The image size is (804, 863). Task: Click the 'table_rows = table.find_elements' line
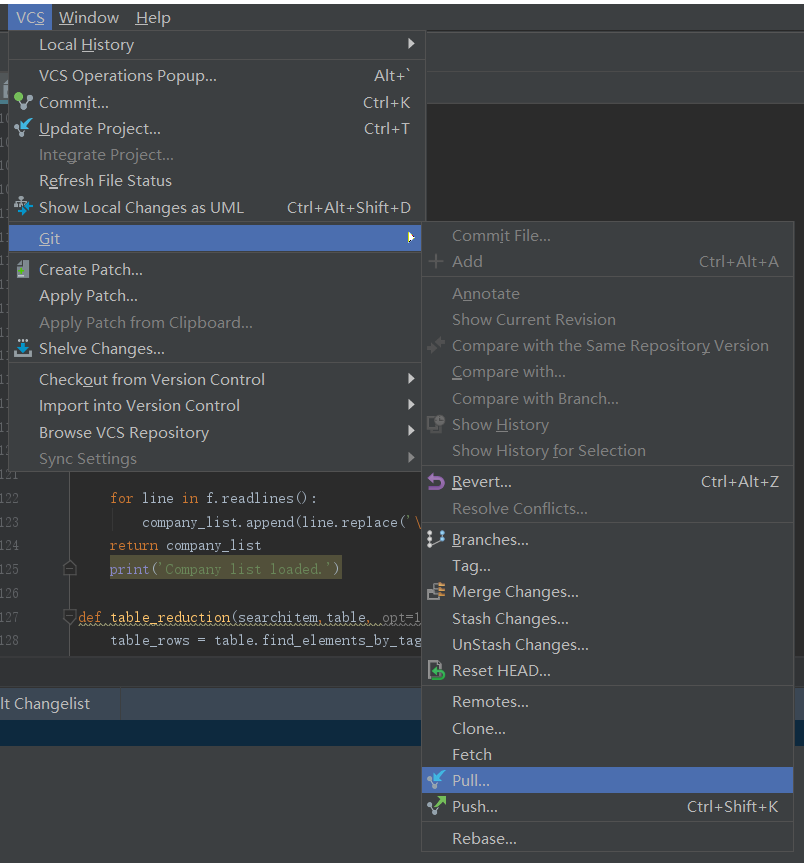(266, 641)
